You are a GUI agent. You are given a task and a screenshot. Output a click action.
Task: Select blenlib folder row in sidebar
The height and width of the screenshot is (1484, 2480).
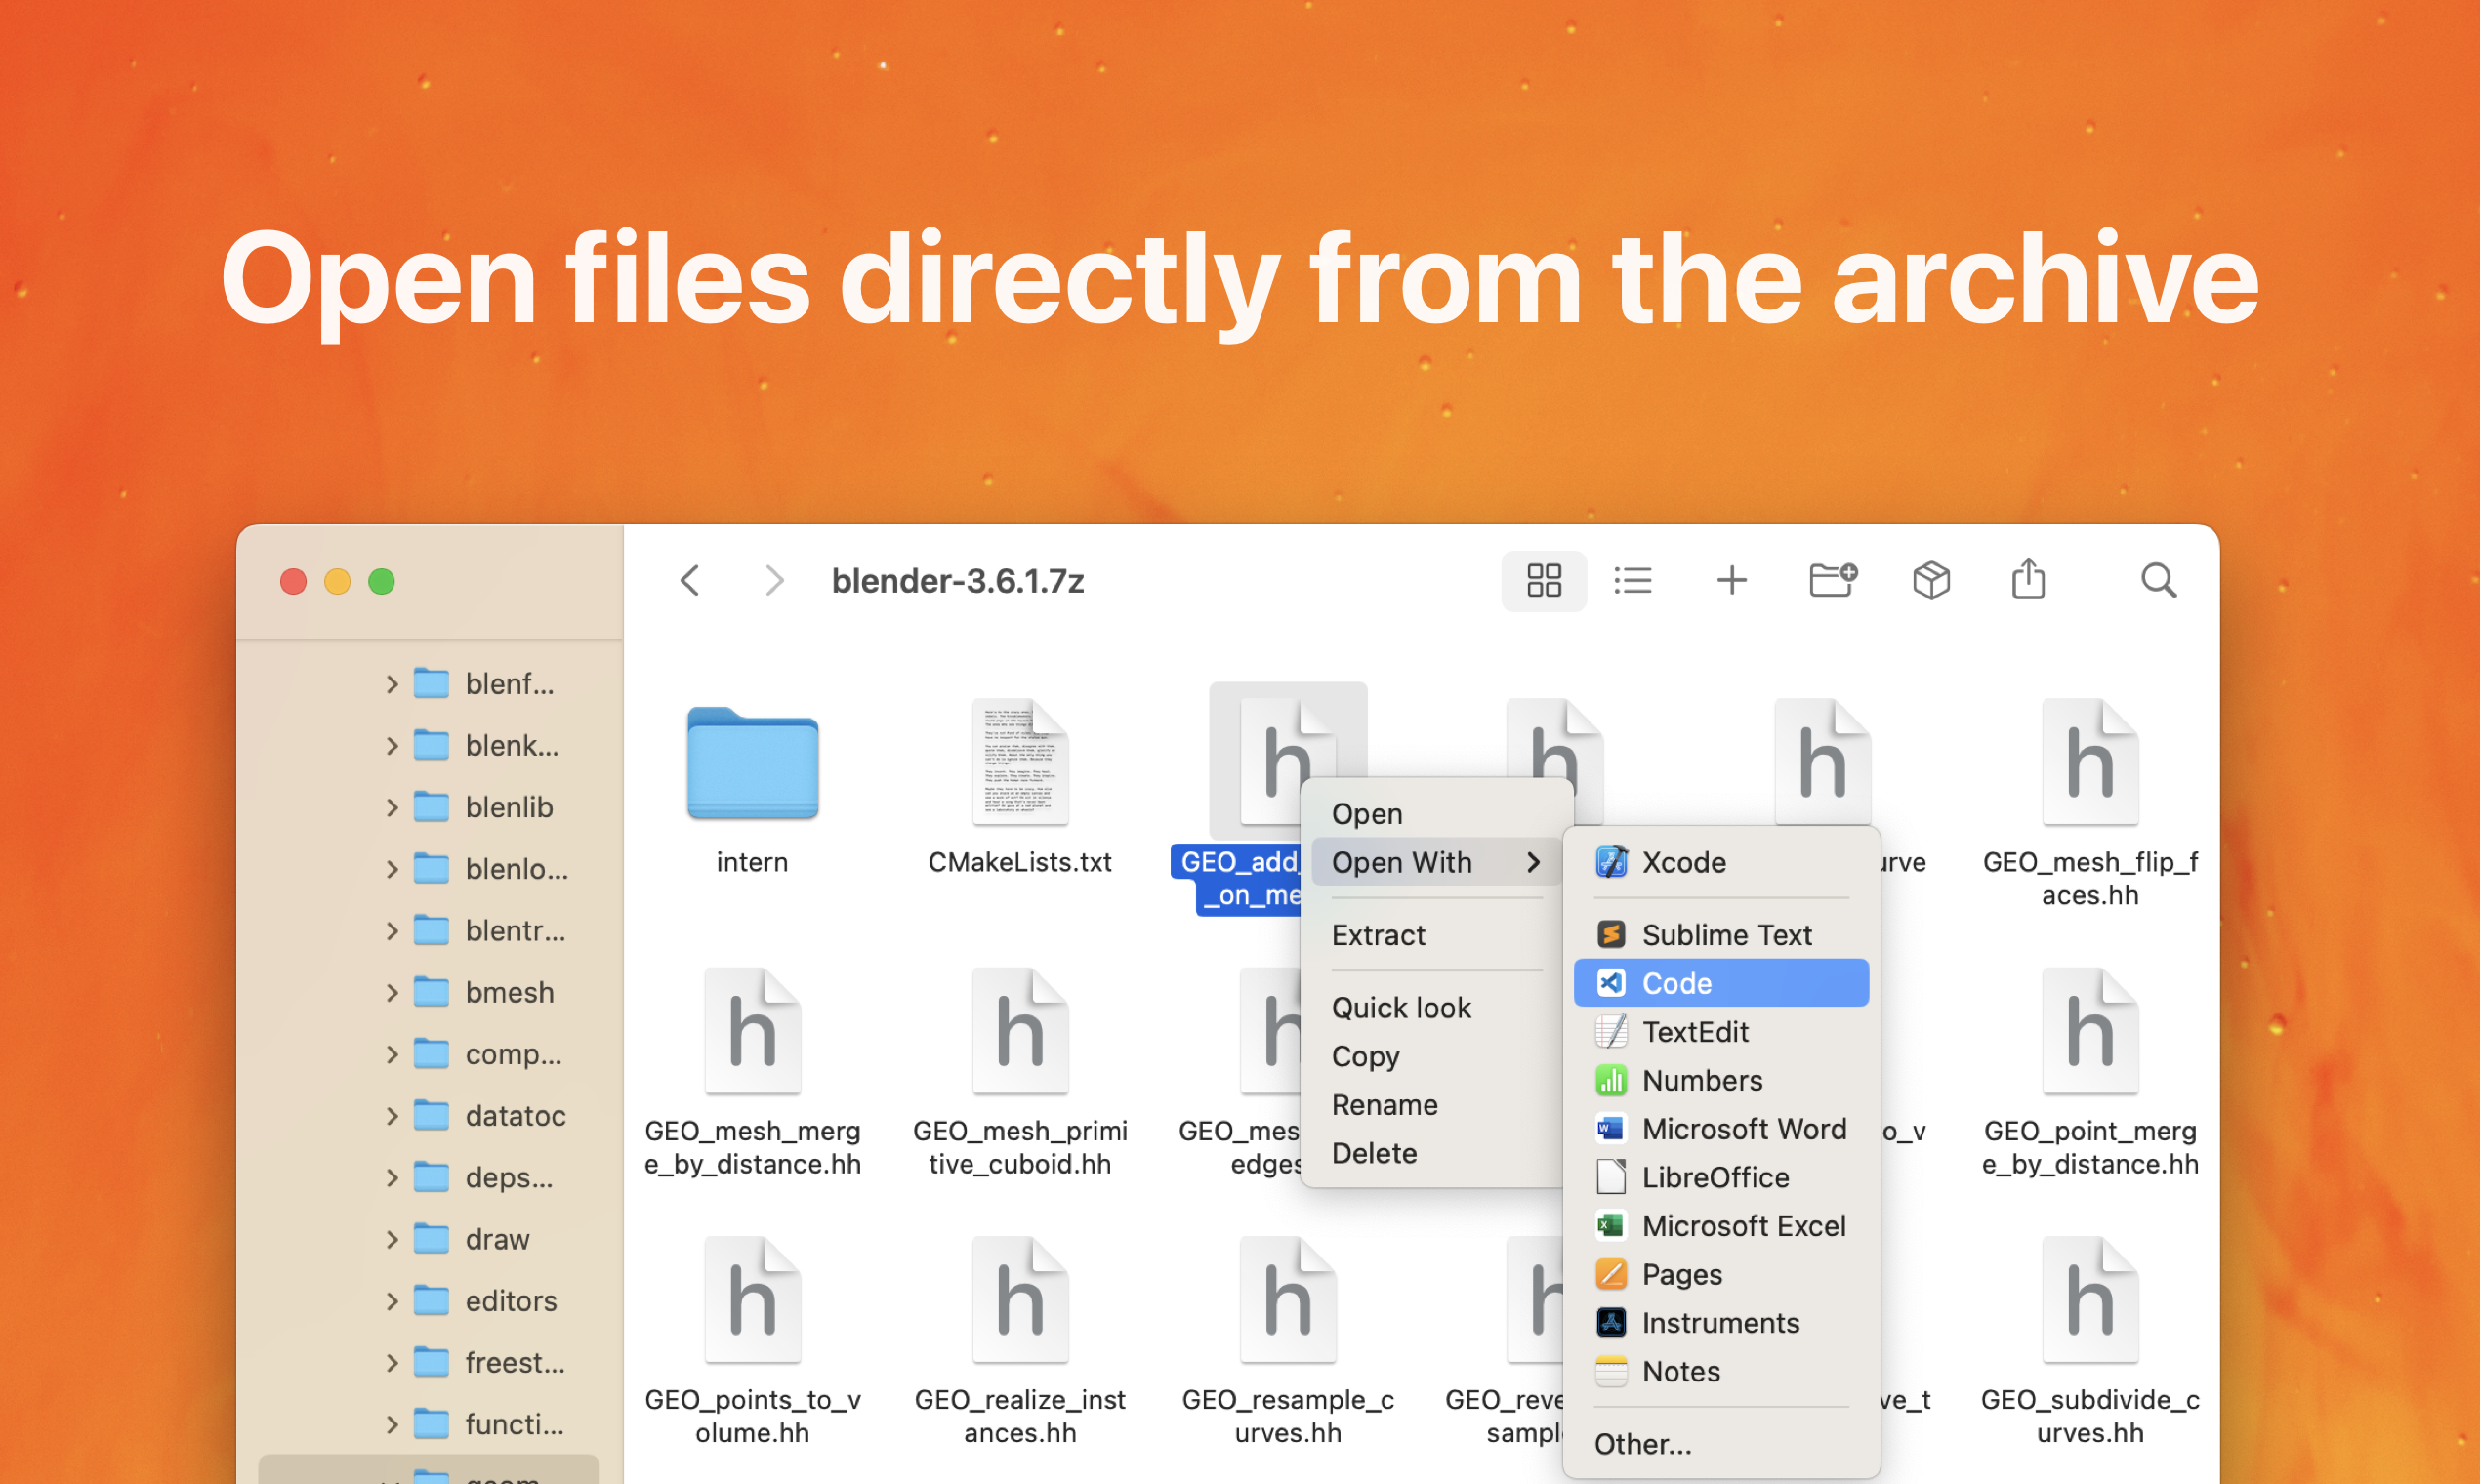[x=429, y=807]
